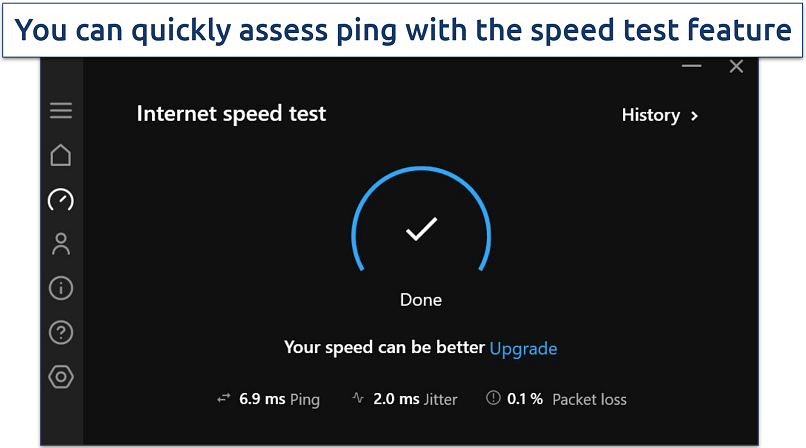The image size is (806, 448).
Task: Click the info circle sidebar icon
Action: [61, 288]
